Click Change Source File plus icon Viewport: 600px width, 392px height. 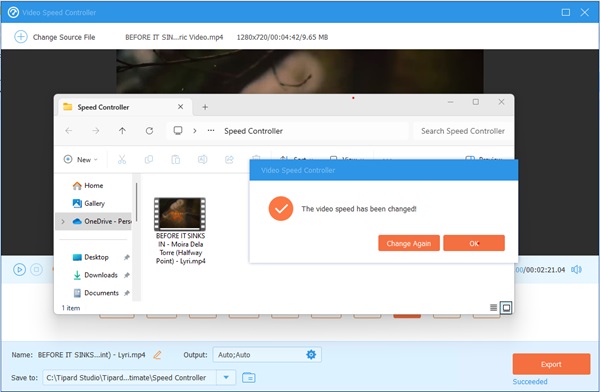(21, 37)
